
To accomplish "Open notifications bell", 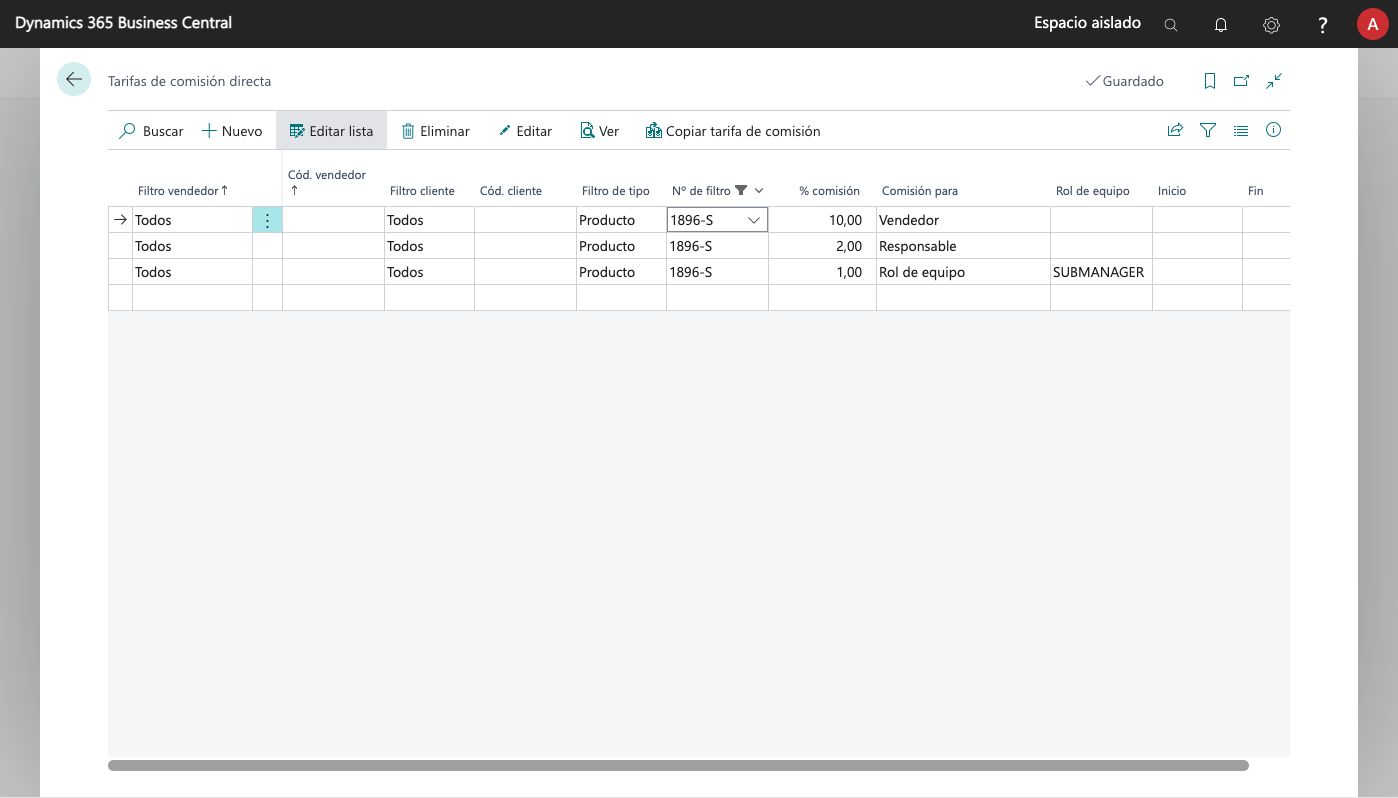I will tap(1221, 25).
